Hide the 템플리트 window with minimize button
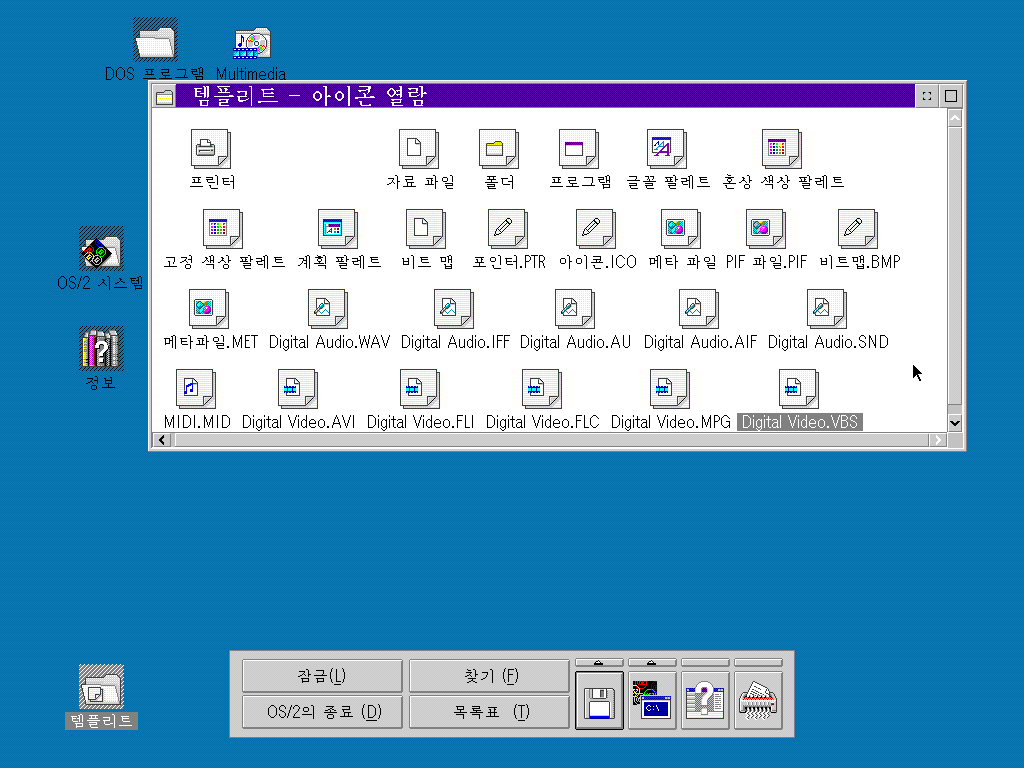The height and width of the screenshot is (768, 1024). 927,96
